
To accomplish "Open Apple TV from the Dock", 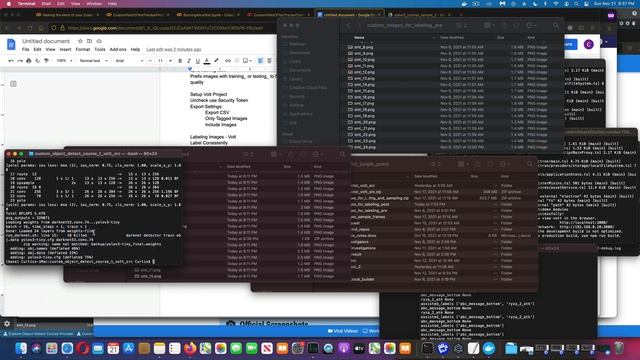I will click(x=359, y=348).
